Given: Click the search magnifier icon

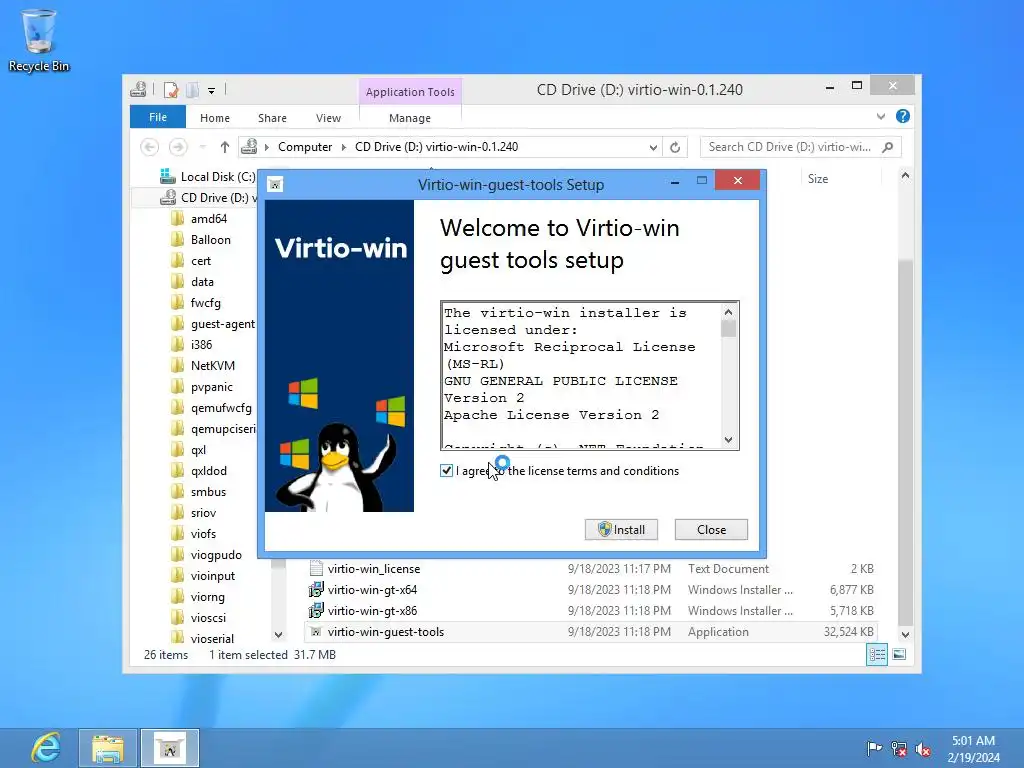Looking at the screenshot, I should click(x=888, y=147).
